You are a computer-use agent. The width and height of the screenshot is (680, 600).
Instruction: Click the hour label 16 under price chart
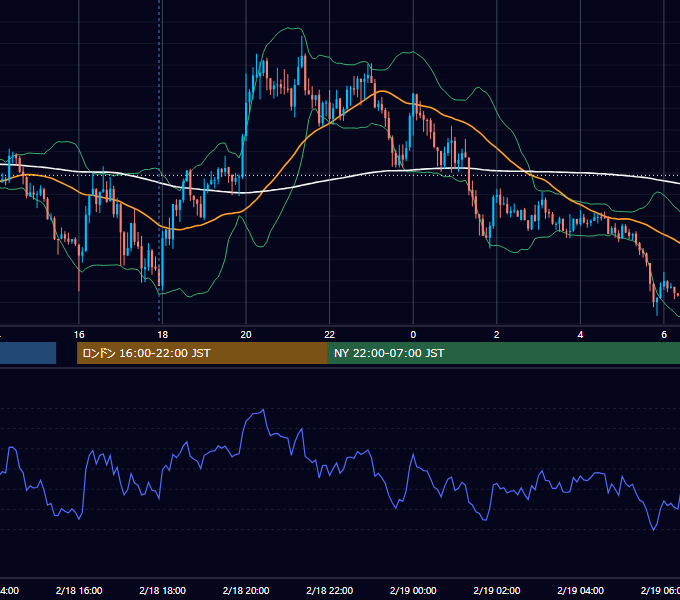pos(79,335)
